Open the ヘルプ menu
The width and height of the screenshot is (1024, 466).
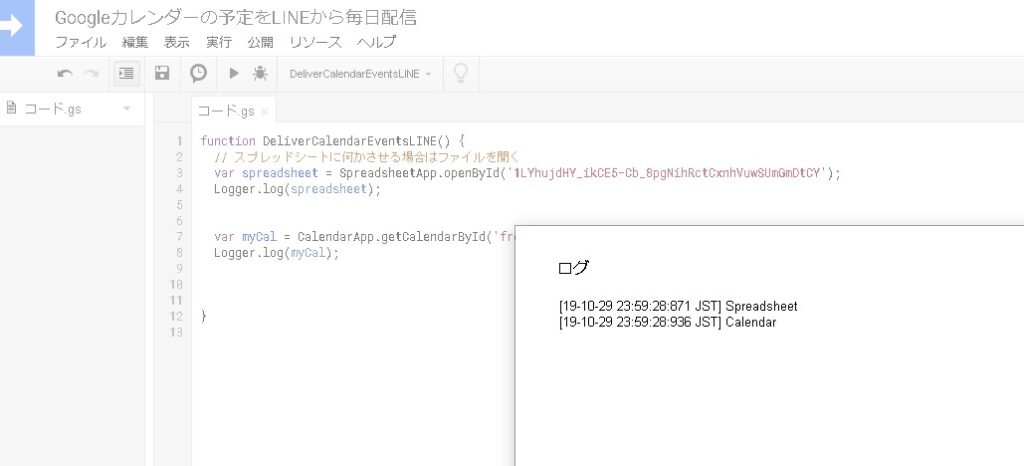[x=376, y=42]
